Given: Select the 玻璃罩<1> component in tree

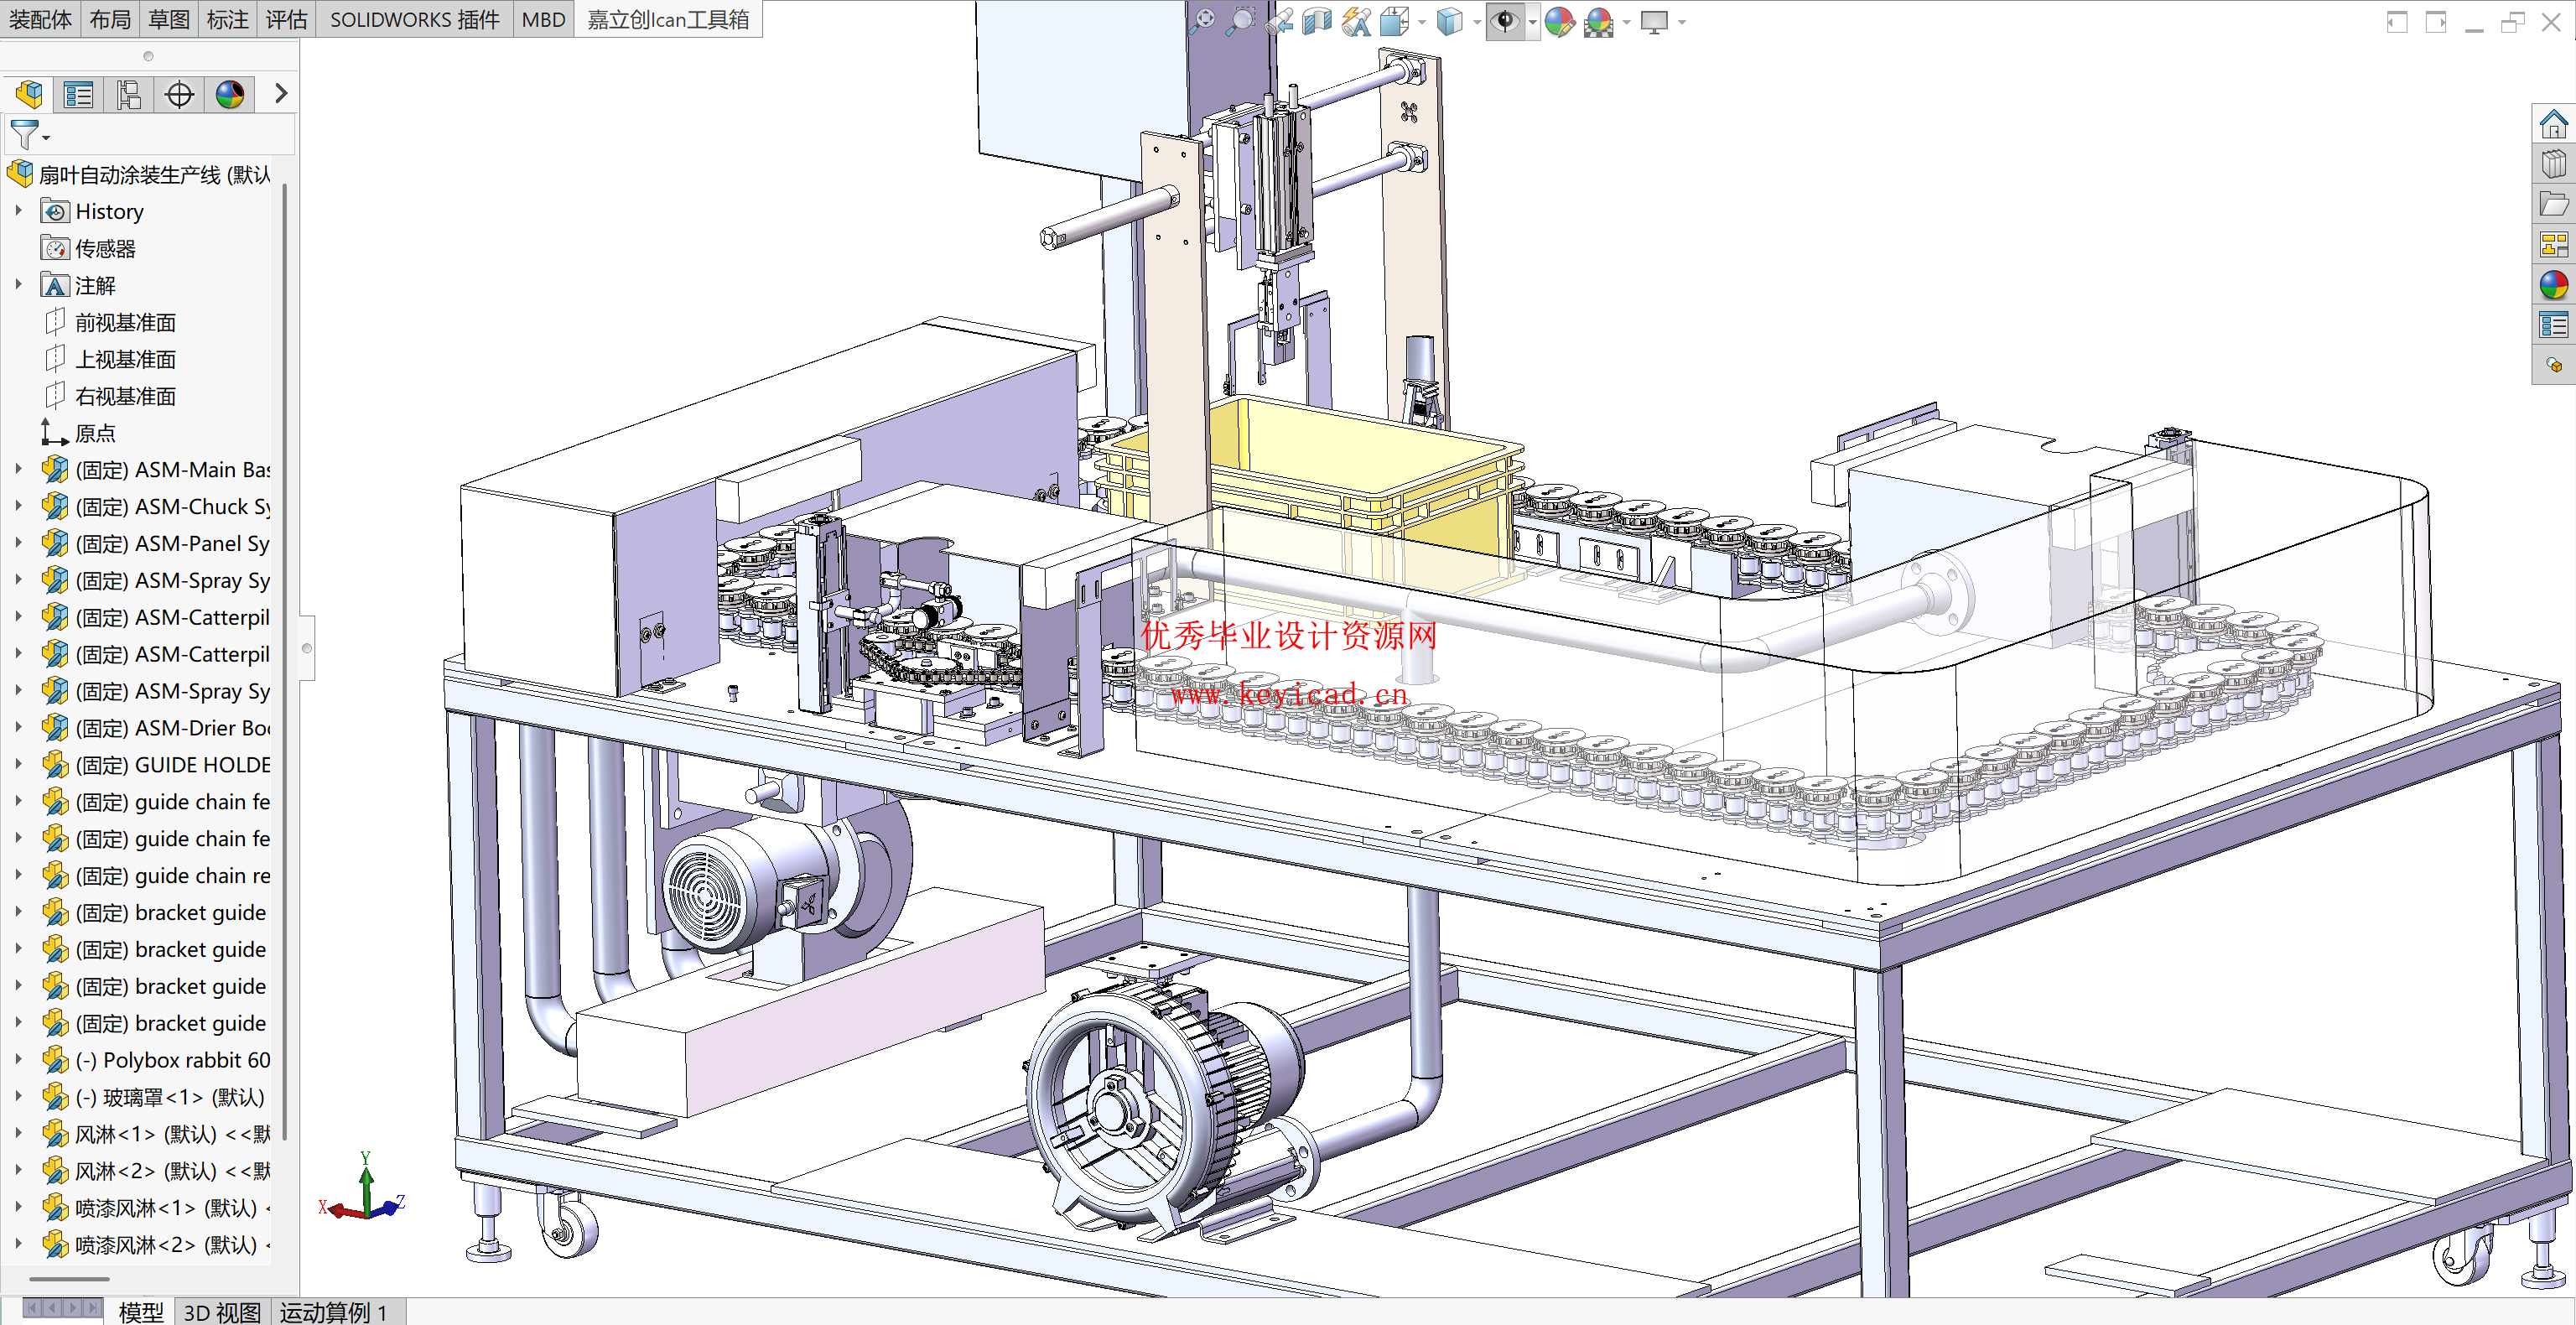Looking at the screenshot, I should pos(153,1097).
